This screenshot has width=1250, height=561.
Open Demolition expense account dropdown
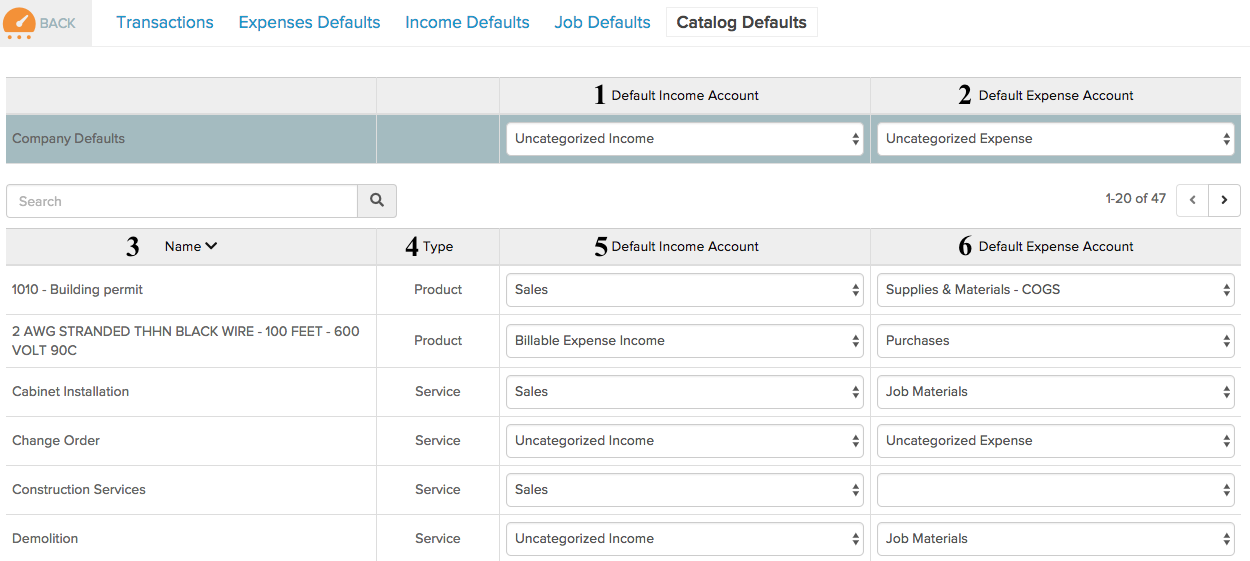1056,539
